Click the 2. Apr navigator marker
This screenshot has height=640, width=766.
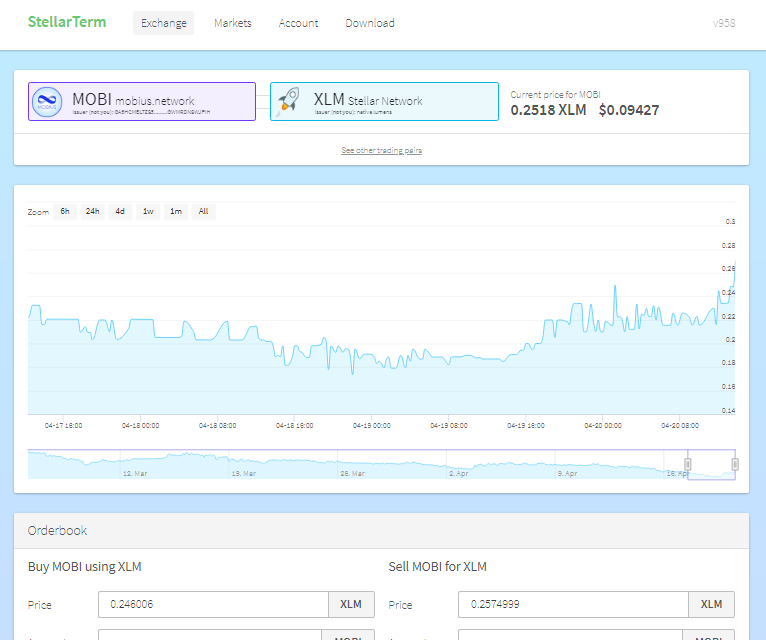pos(459,473)
